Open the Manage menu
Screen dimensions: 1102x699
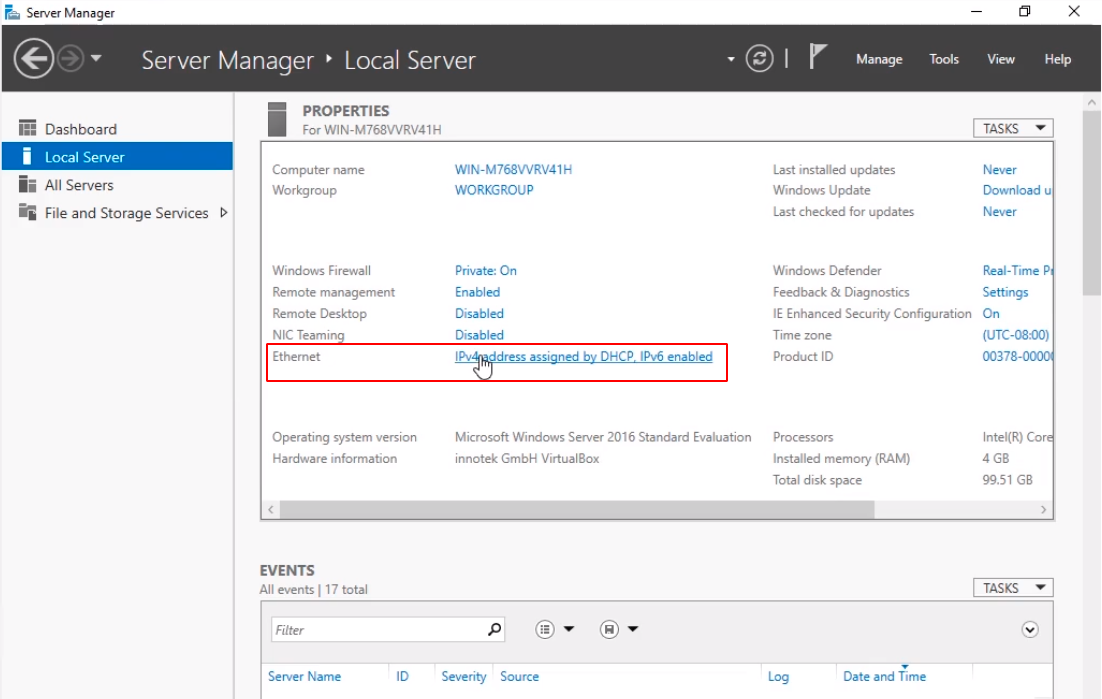pos(879,59)
